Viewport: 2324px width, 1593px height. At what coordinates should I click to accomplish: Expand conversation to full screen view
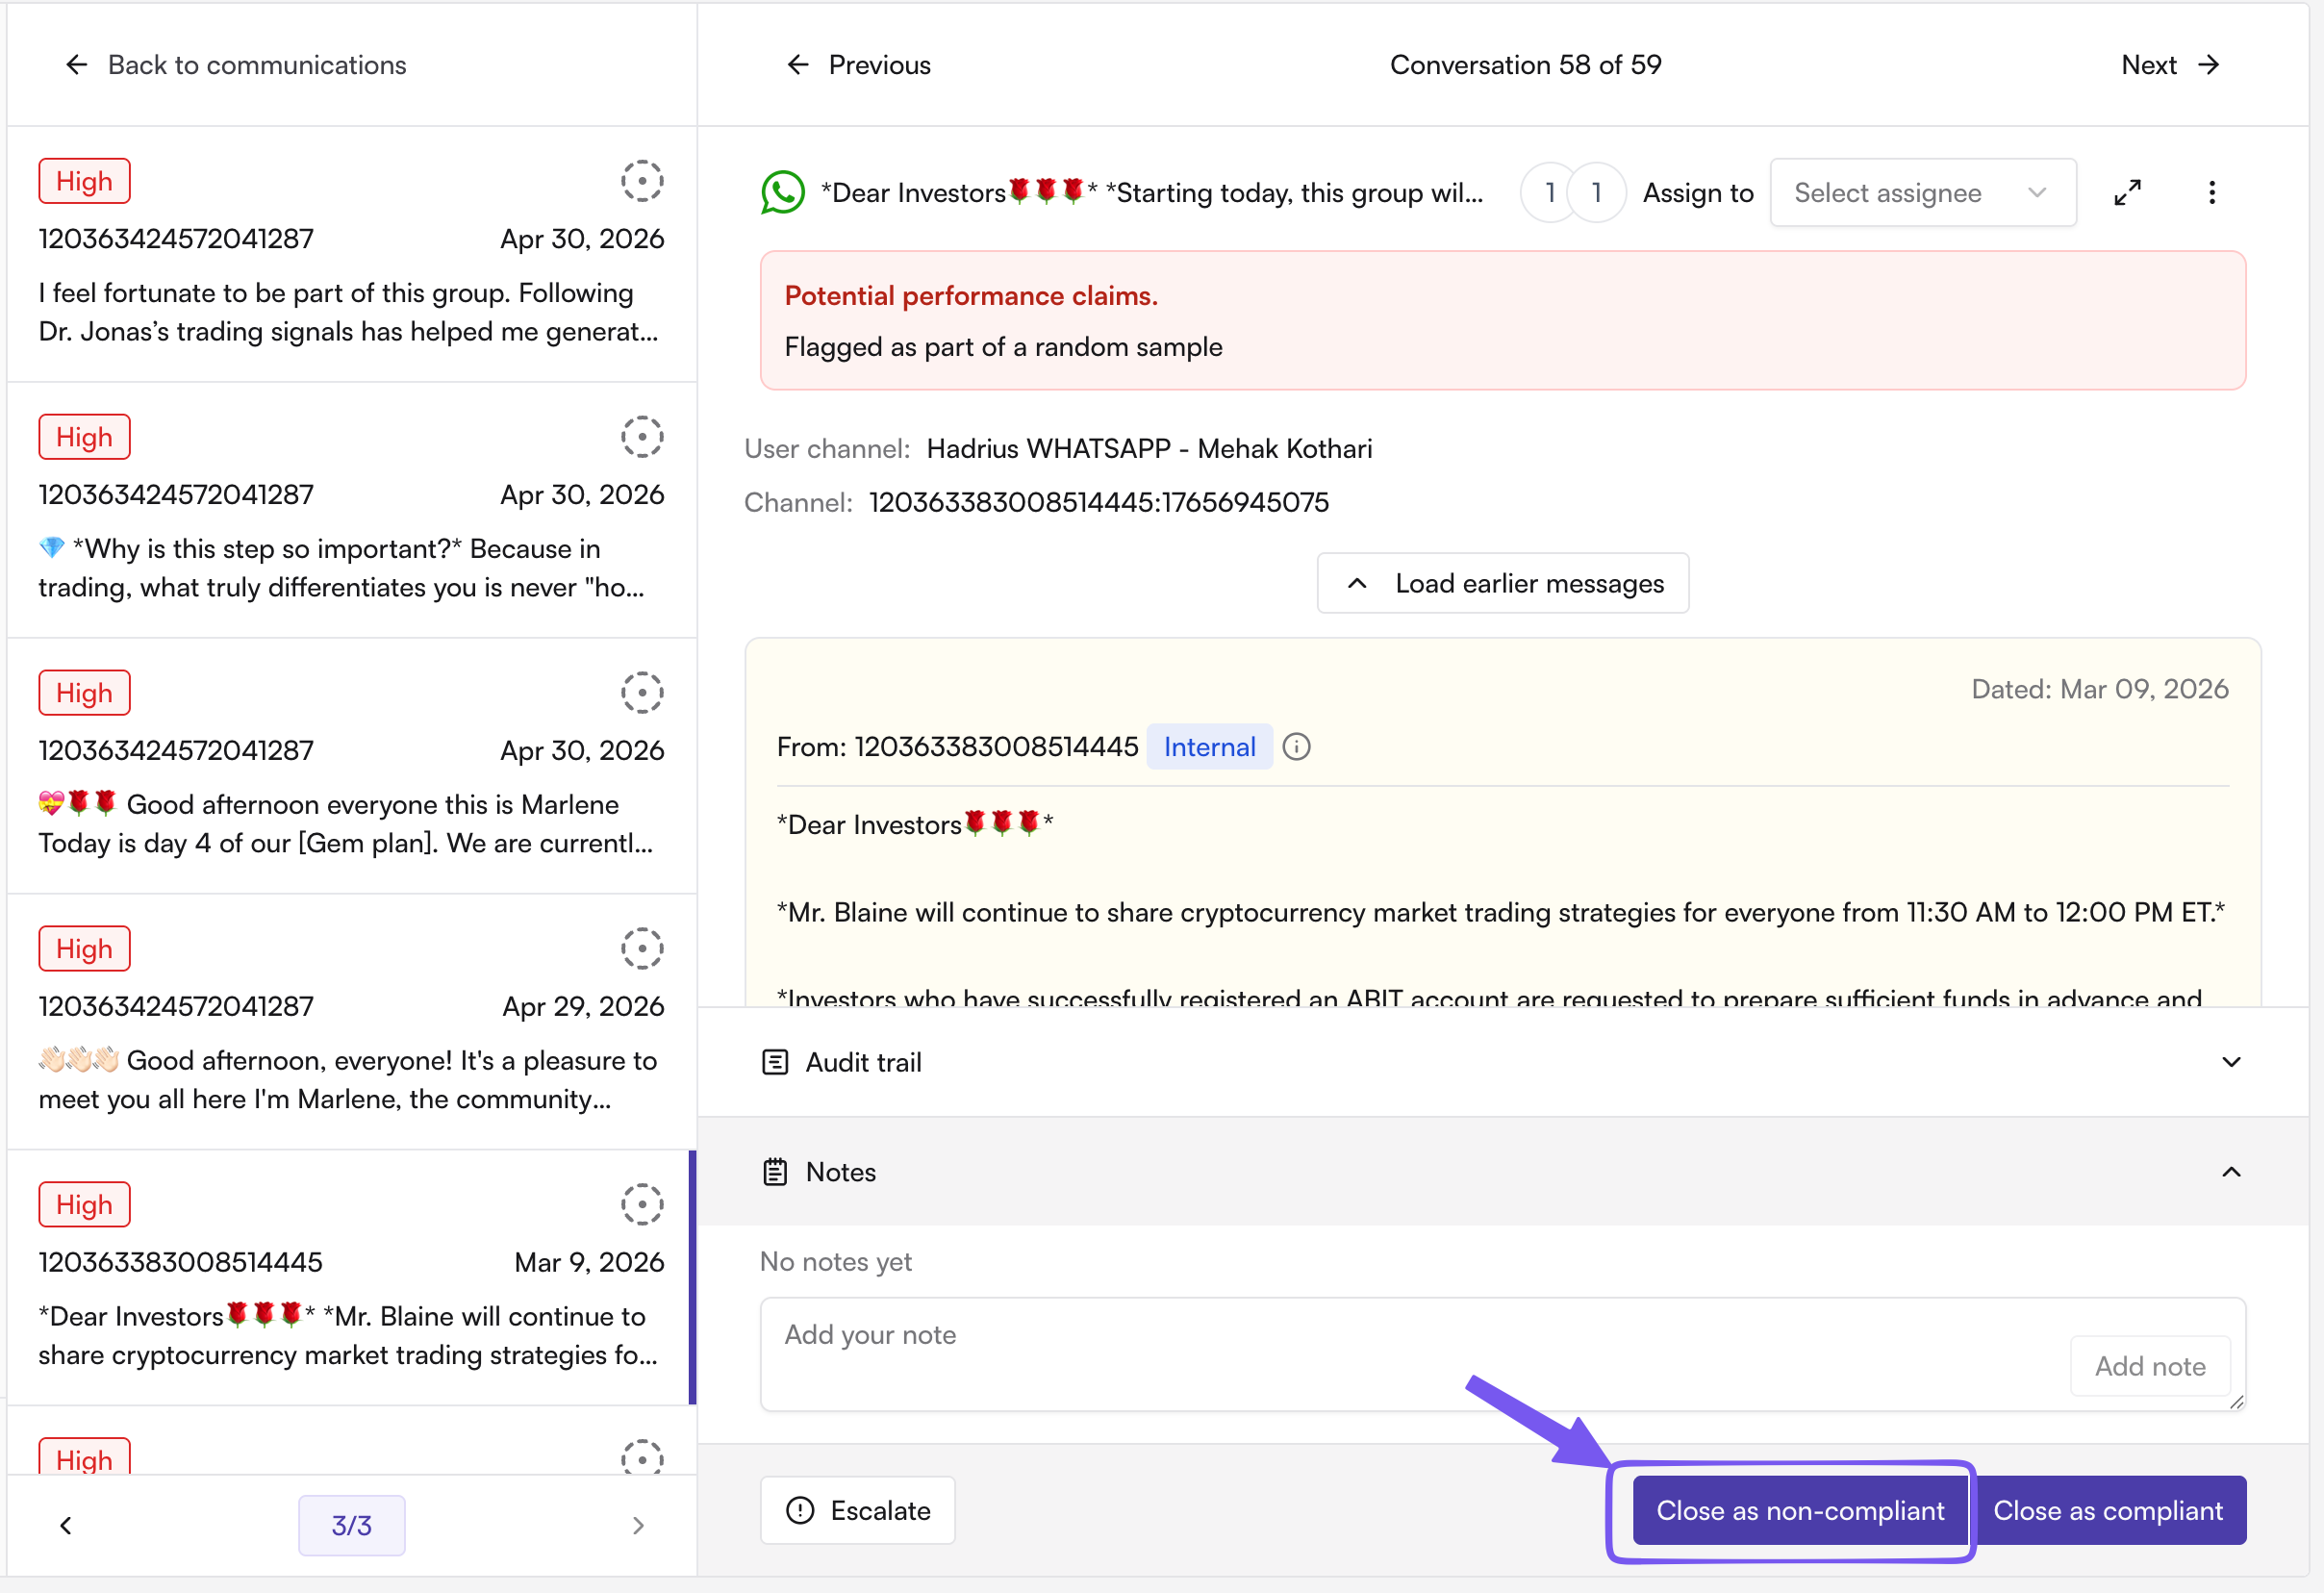(x=2127, y=192)
